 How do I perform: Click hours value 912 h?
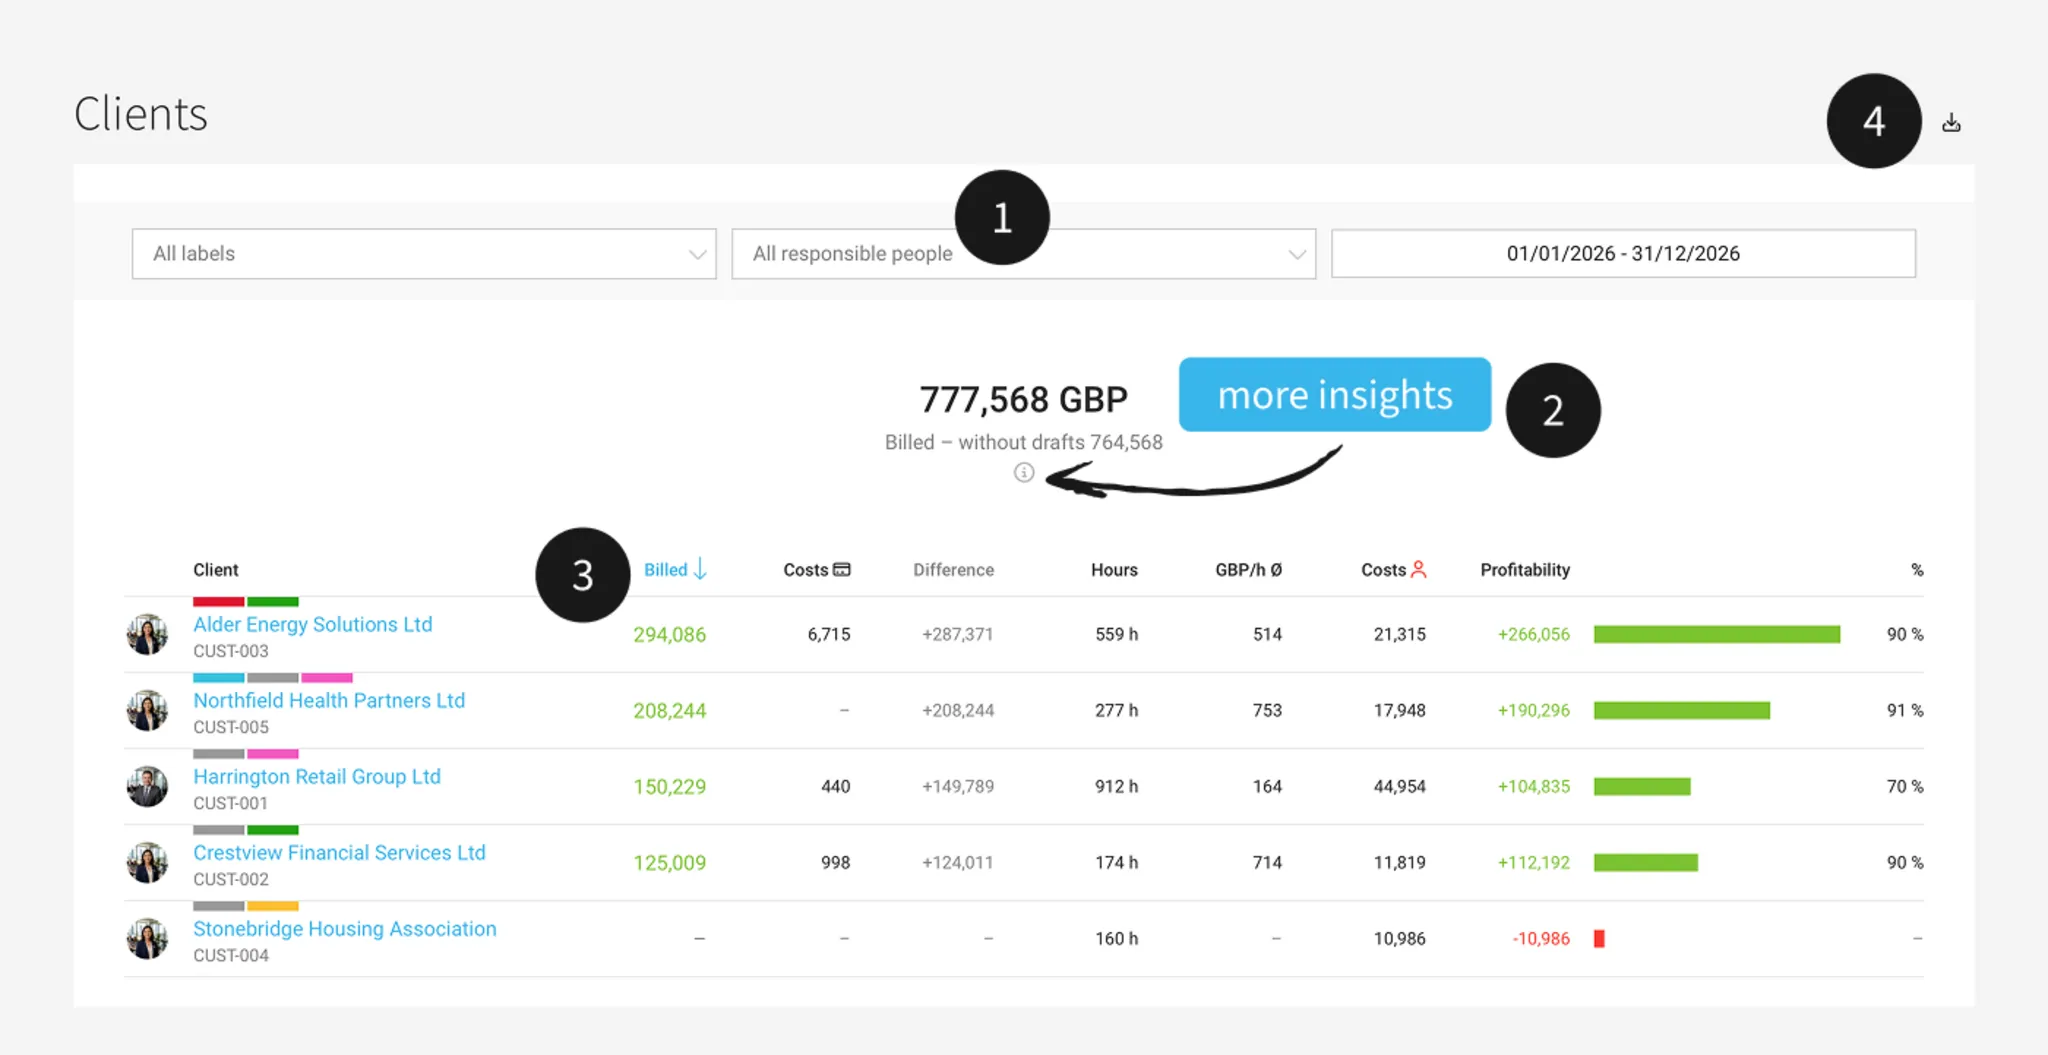pyautogui.click(x=1116, y=786)
